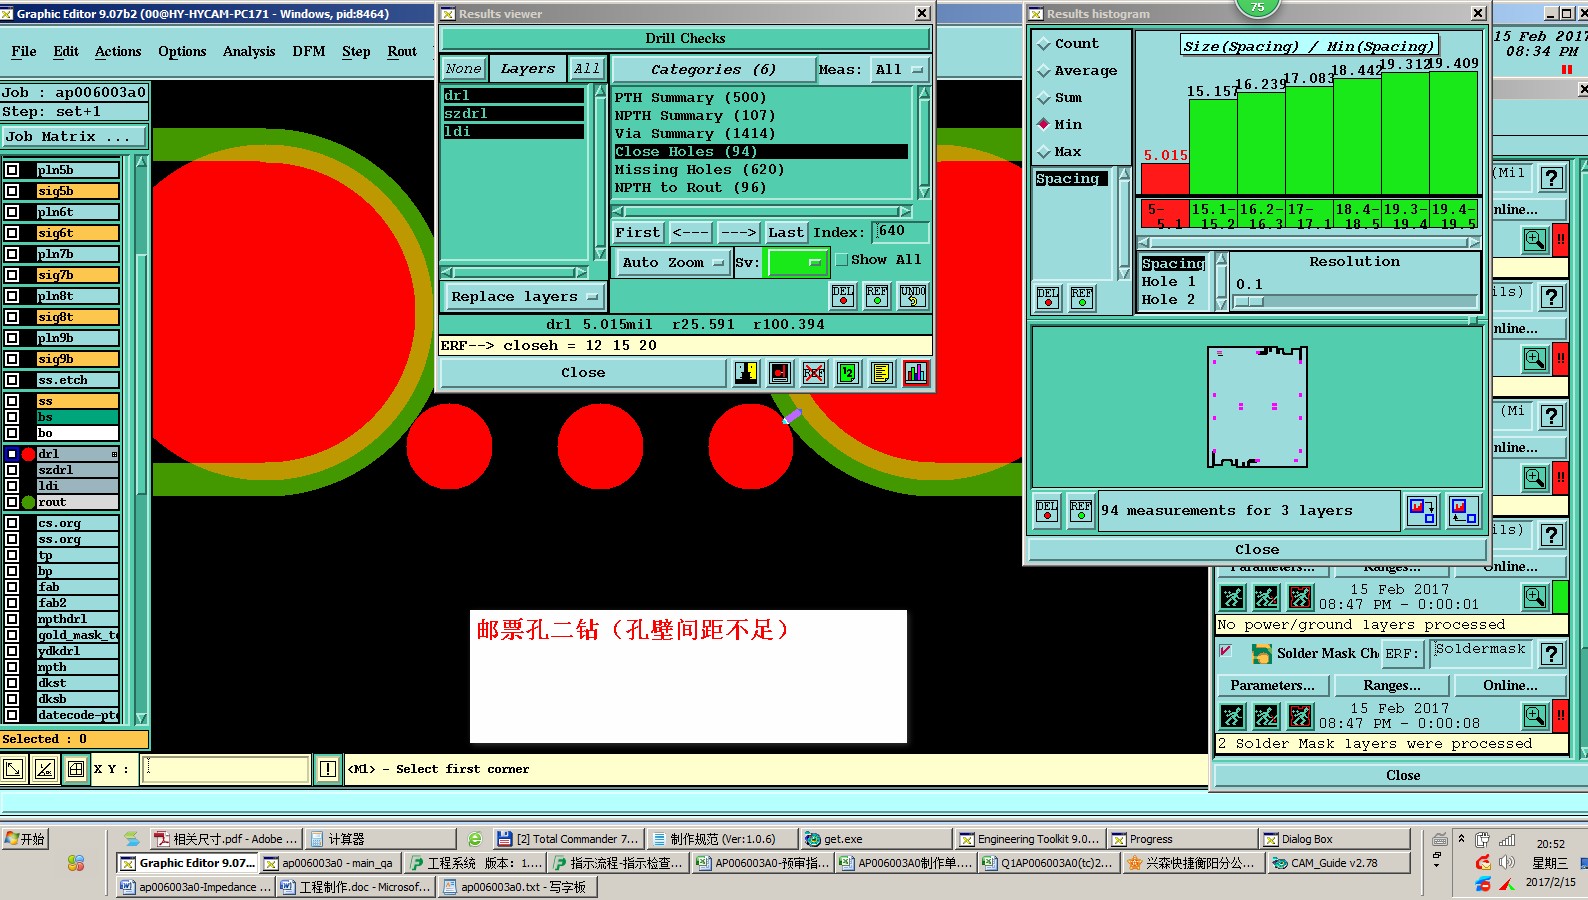Open the Meas: All dropdown
1588x900 pixels.
pos(899,70)
